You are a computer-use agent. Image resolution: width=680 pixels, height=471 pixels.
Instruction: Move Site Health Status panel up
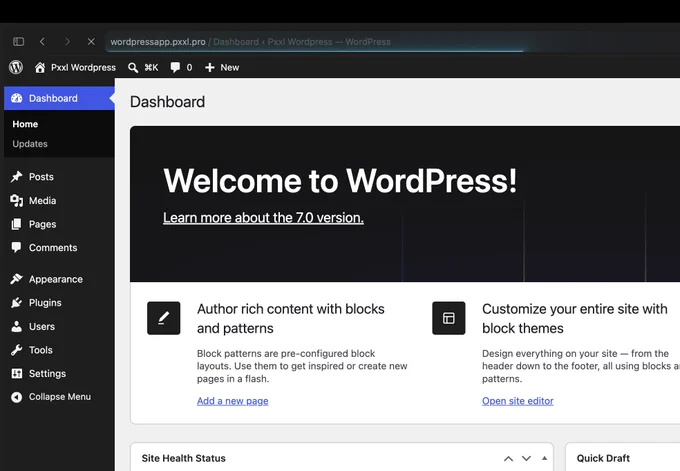[x=508, y=458]
